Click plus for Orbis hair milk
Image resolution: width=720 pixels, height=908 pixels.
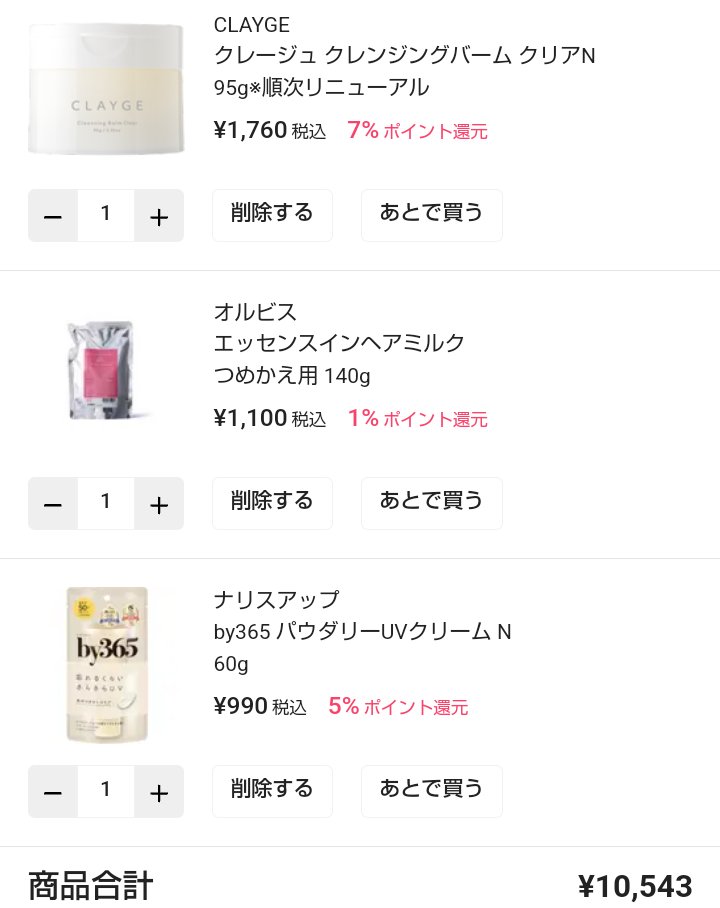point(159,504)
